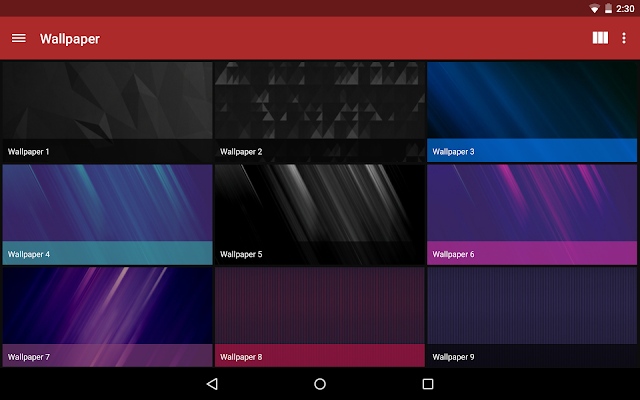
Task: Tap the battery status icon
Action: pyautogui.click(x=608, y=8)
